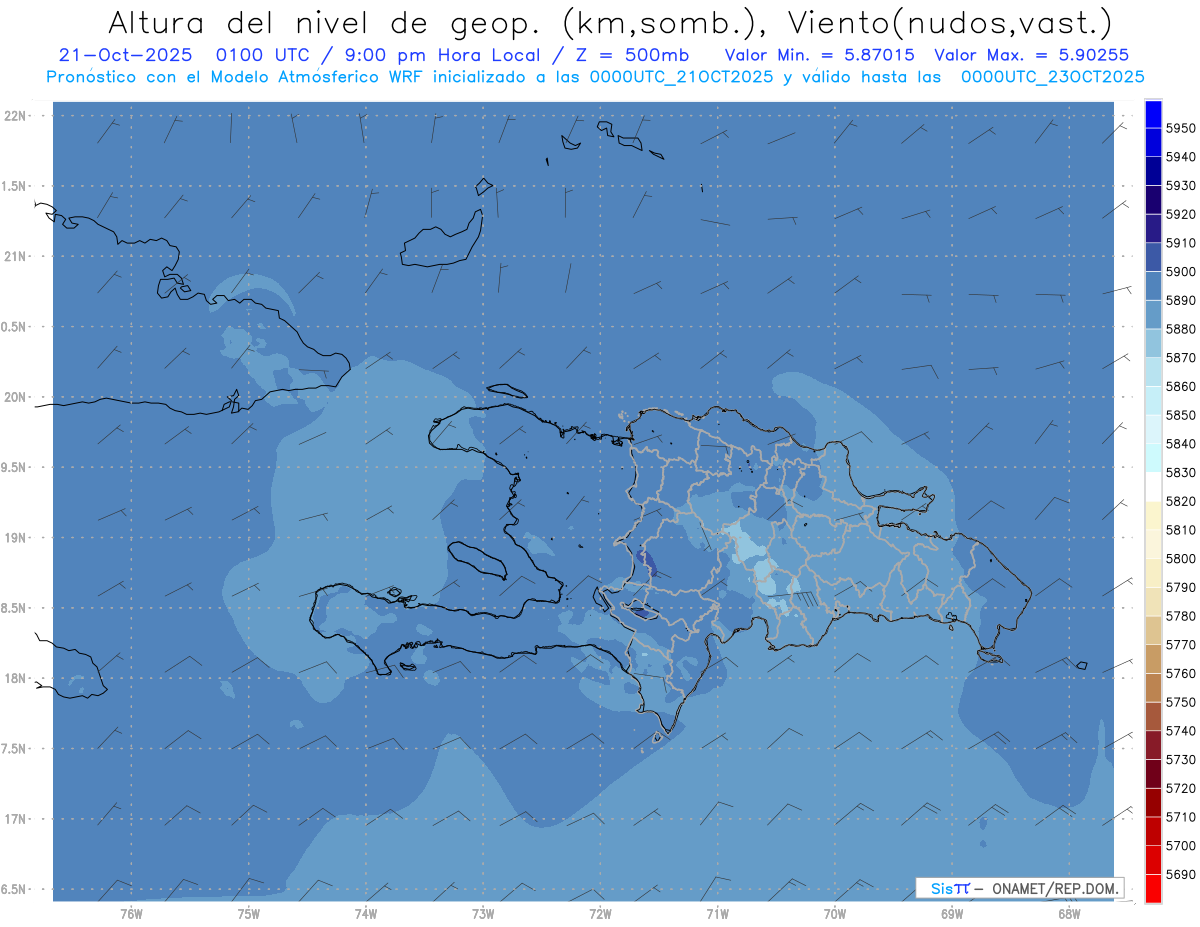Screen dimensions: 1200x927
Task: Click the '20N' latitude label
Action: [x=15, y=397]
